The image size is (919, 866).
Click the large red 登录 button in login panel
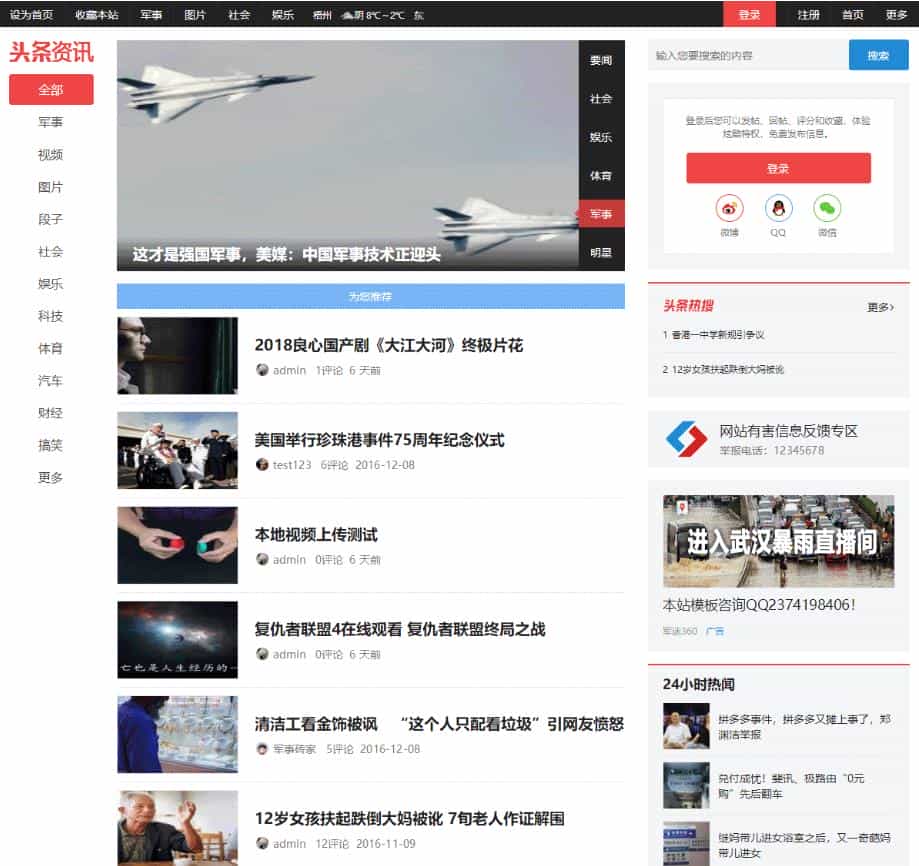click(x=778, y=168)
